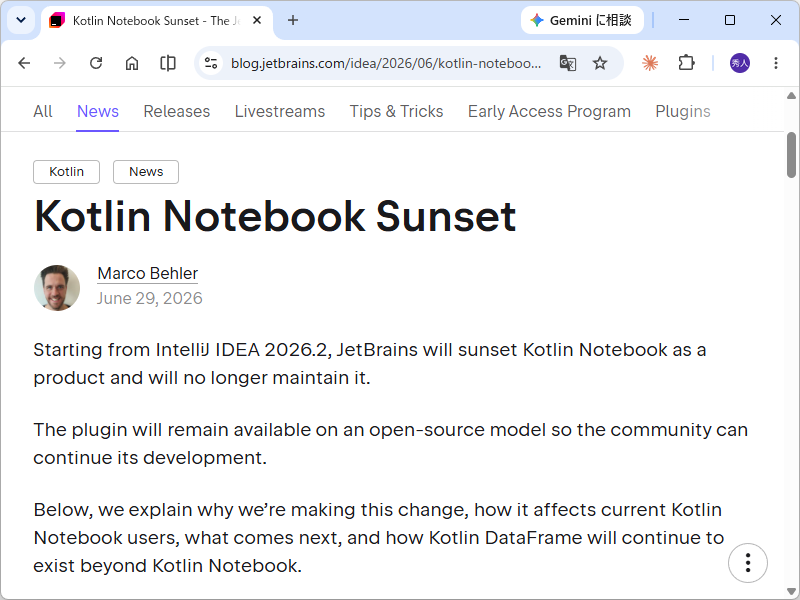
Task: Open a new browser tab
Action: [293, 20]
